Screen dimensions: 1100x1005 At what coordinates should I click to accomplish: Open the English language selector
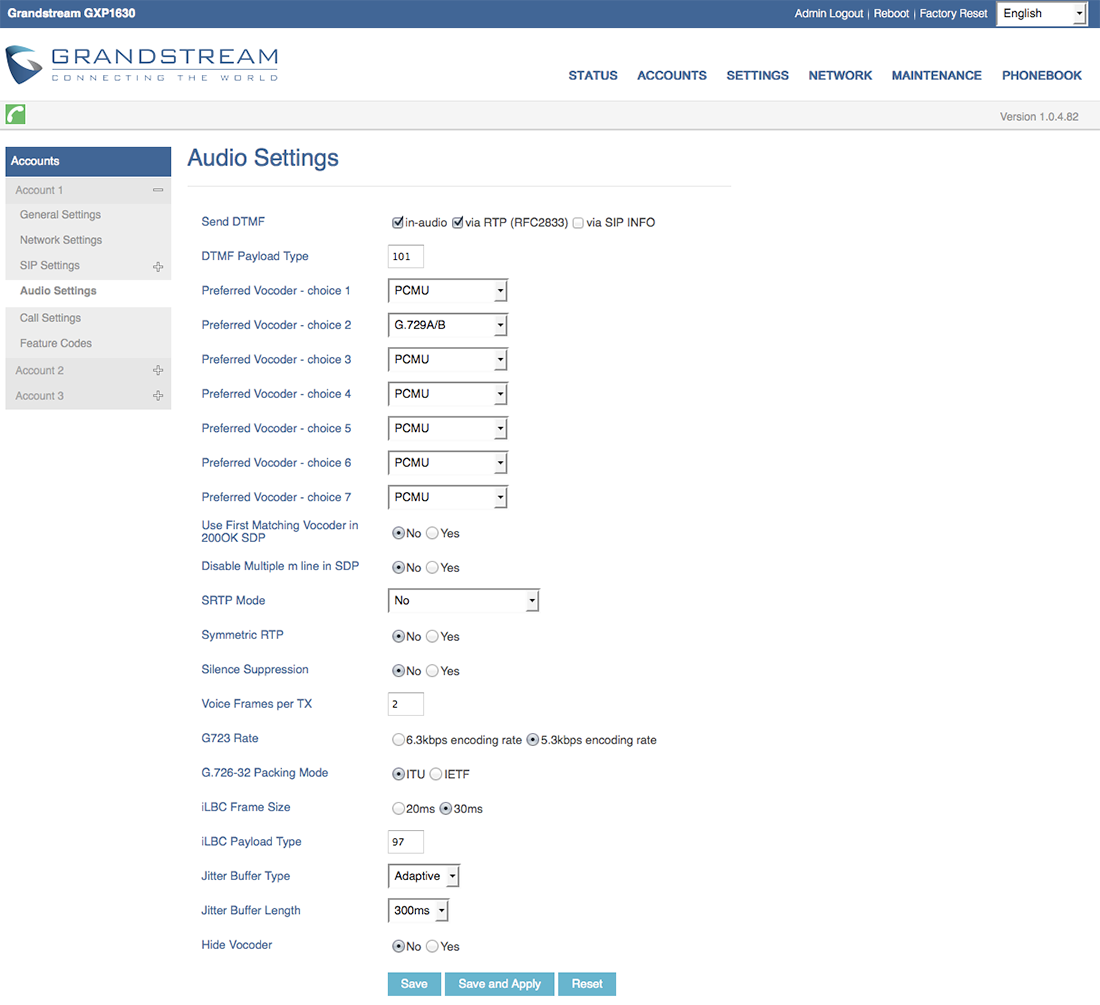click(x=1042, y=13)
